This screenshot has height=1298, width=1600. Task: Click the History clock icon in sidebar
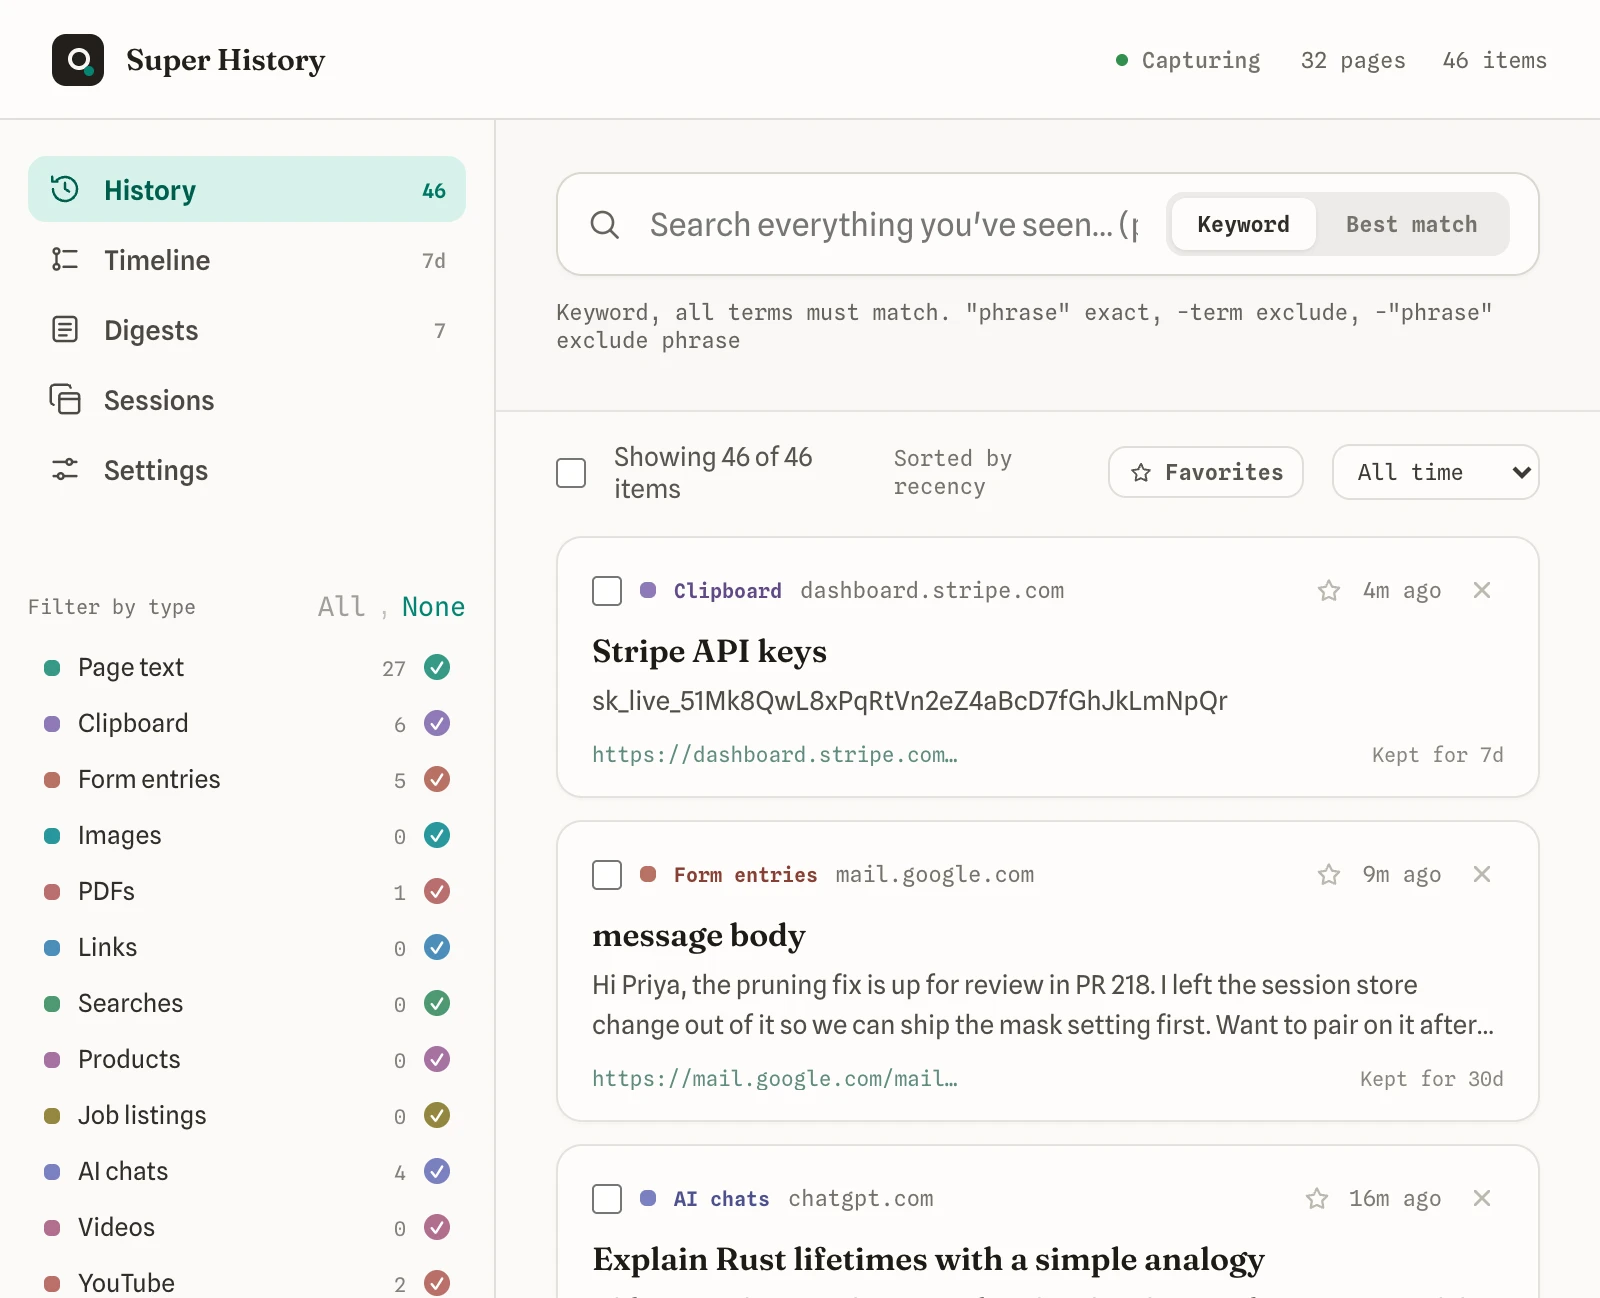pos(65,189)
